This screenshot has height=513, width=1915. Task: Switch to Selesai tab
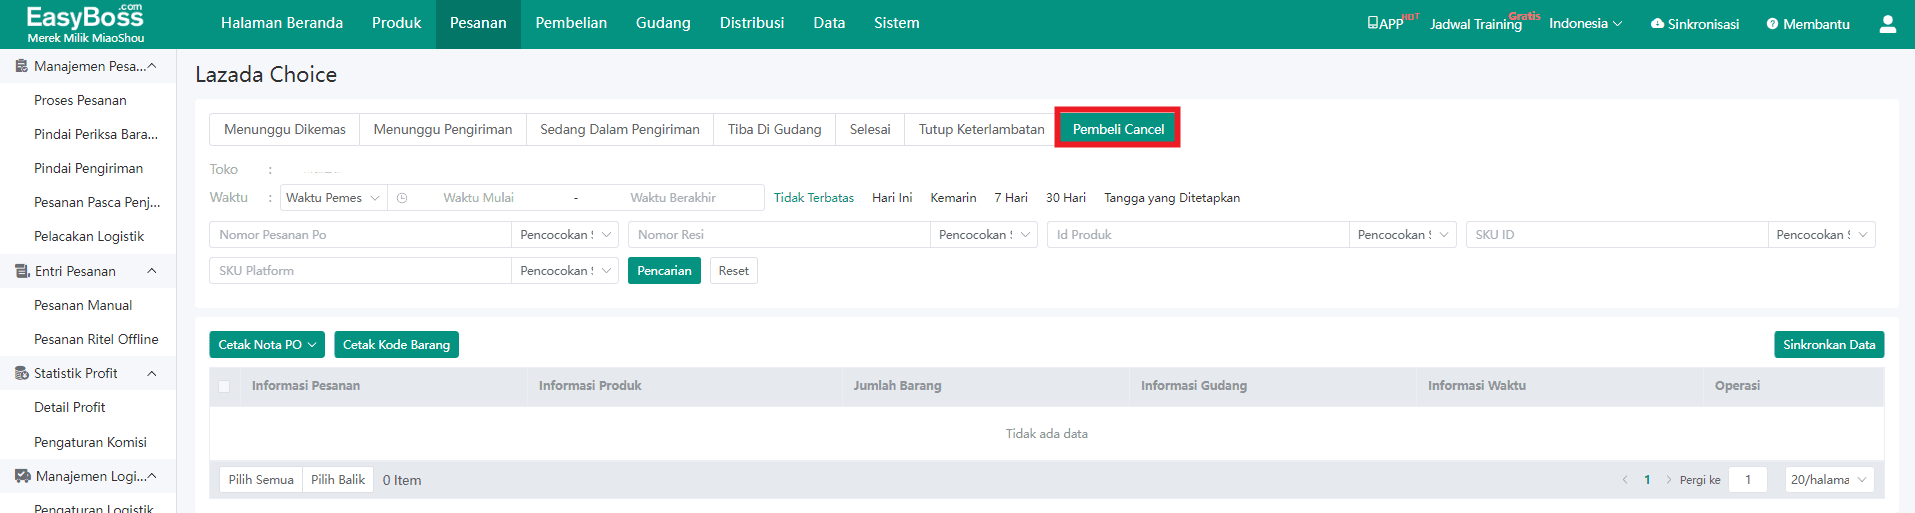[870, 130]
